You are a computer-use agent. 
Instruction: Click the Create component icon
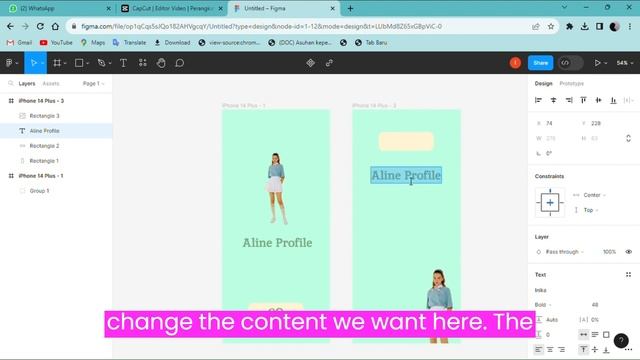(311, 63)
